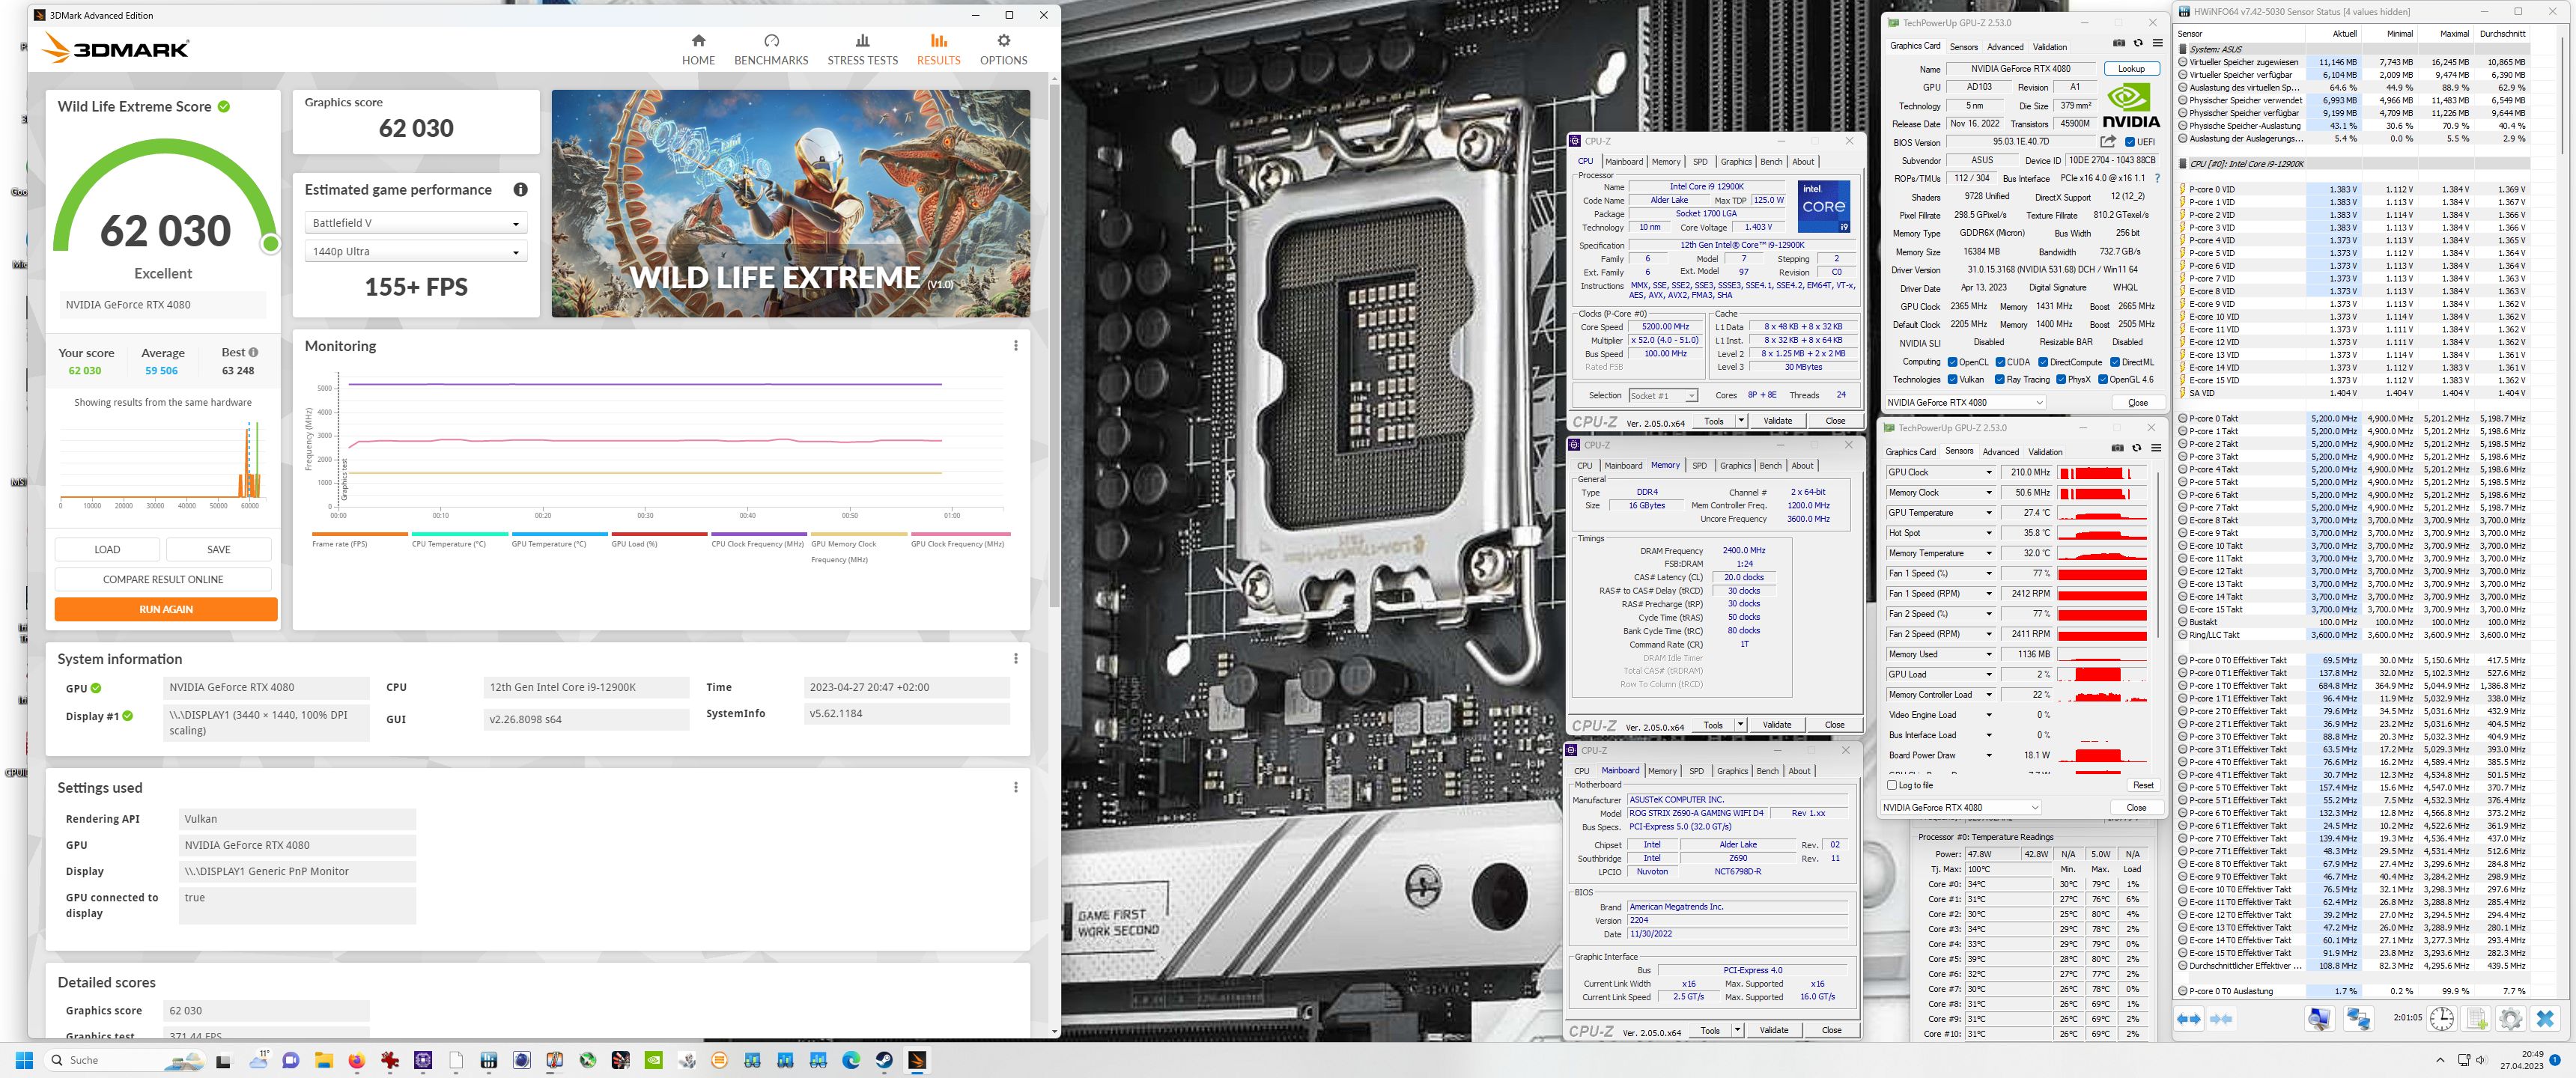Enable Log to file in GPU-Z Sensors
The height and width of the screenshot is (1078, 2576).
1891,785
